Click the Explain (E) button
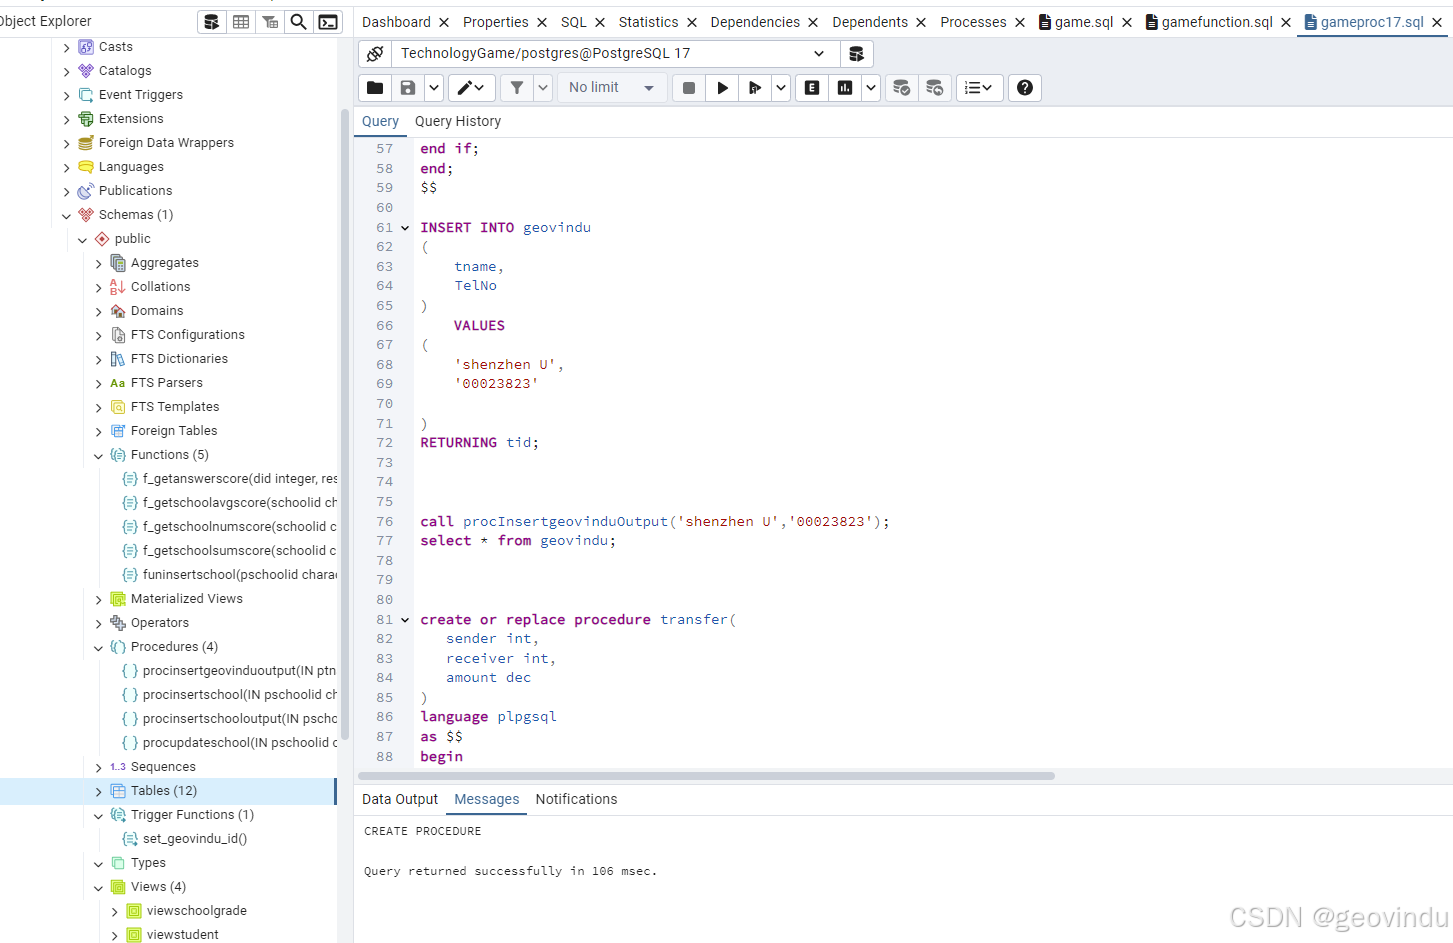 [x=812, y=88]
